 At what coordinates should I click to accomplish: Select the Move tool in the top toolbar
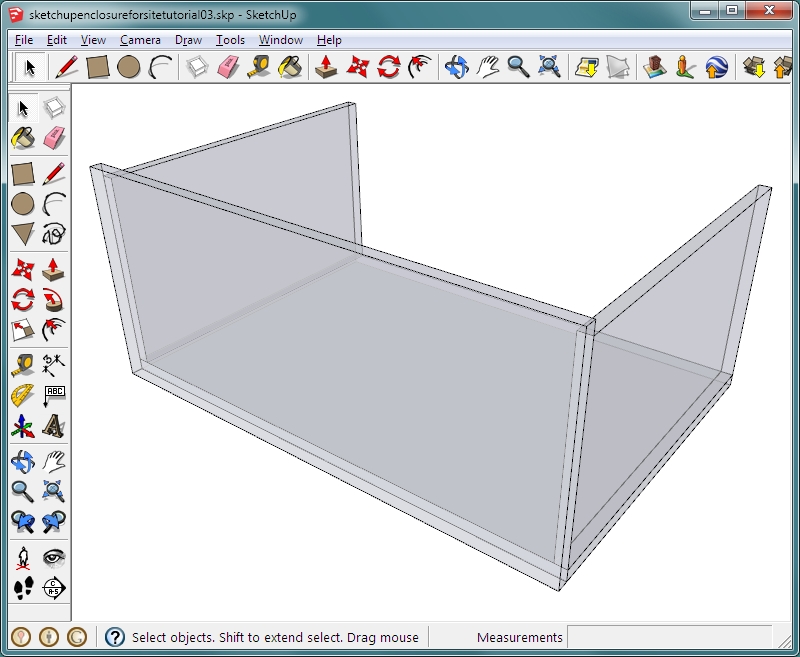click(x=358, y=67)
